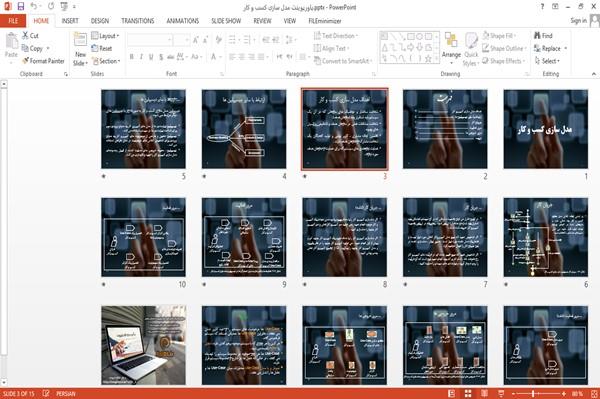Open Text Direction dropdown

(x=336, y=36)
